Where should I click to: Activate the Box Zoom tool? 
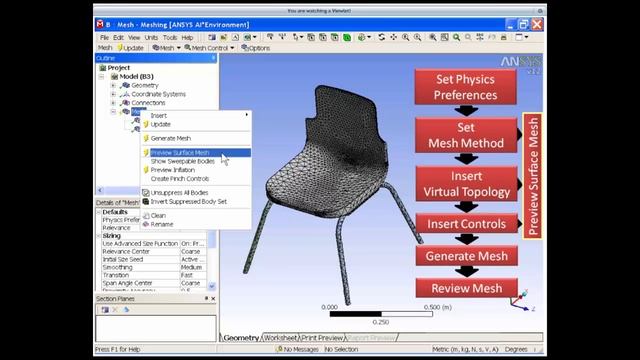click(x=417, y=38)
